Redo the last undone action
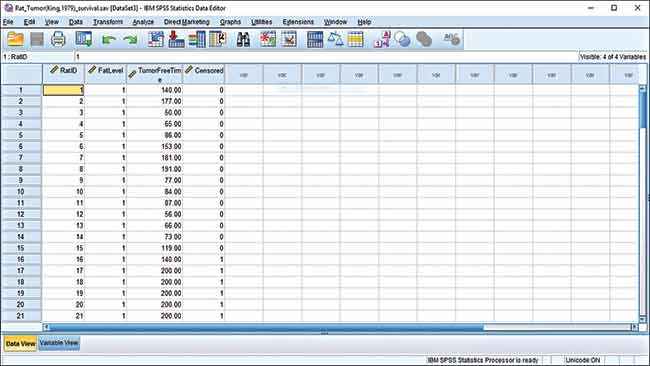The height and width of the screenshot is (366, 650). pyautogui.click(x=130, y=40)
